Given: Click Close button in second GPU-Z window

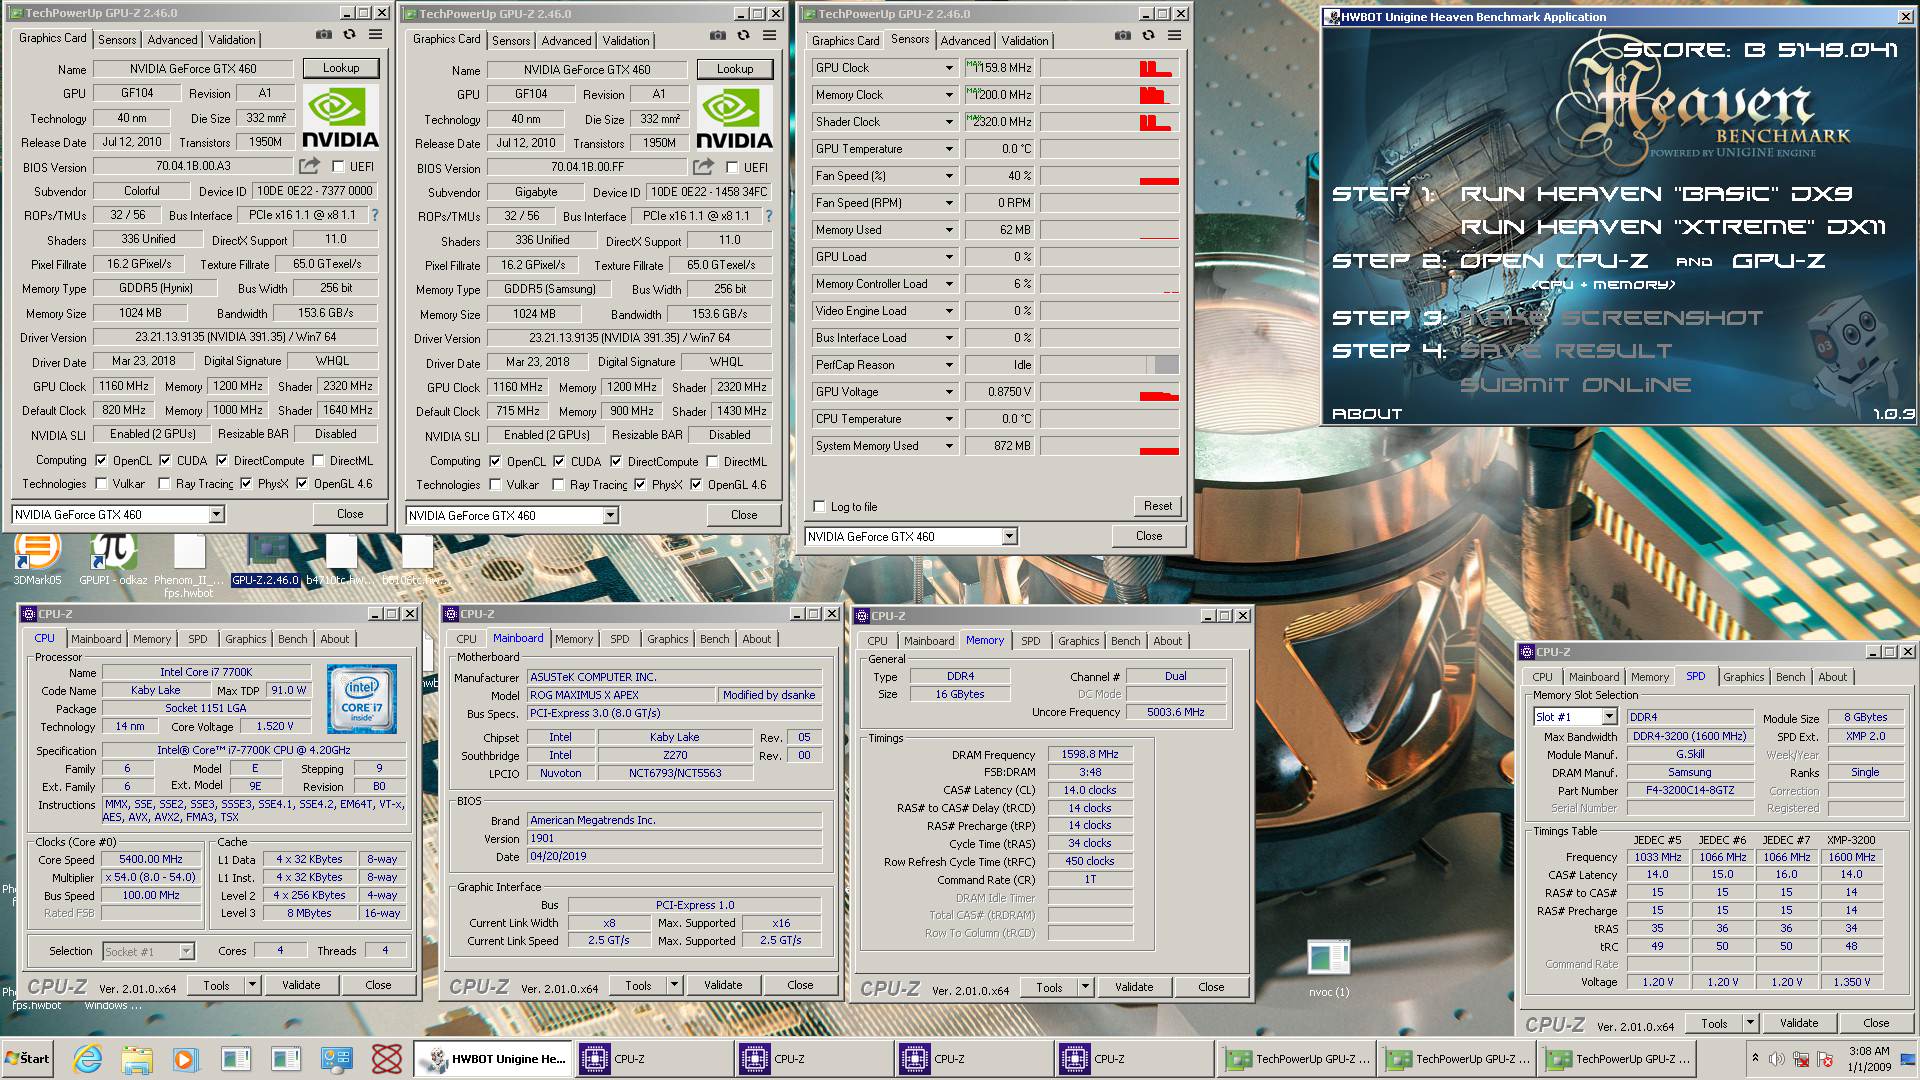Looking at the screenshot, I should (744, 515).
